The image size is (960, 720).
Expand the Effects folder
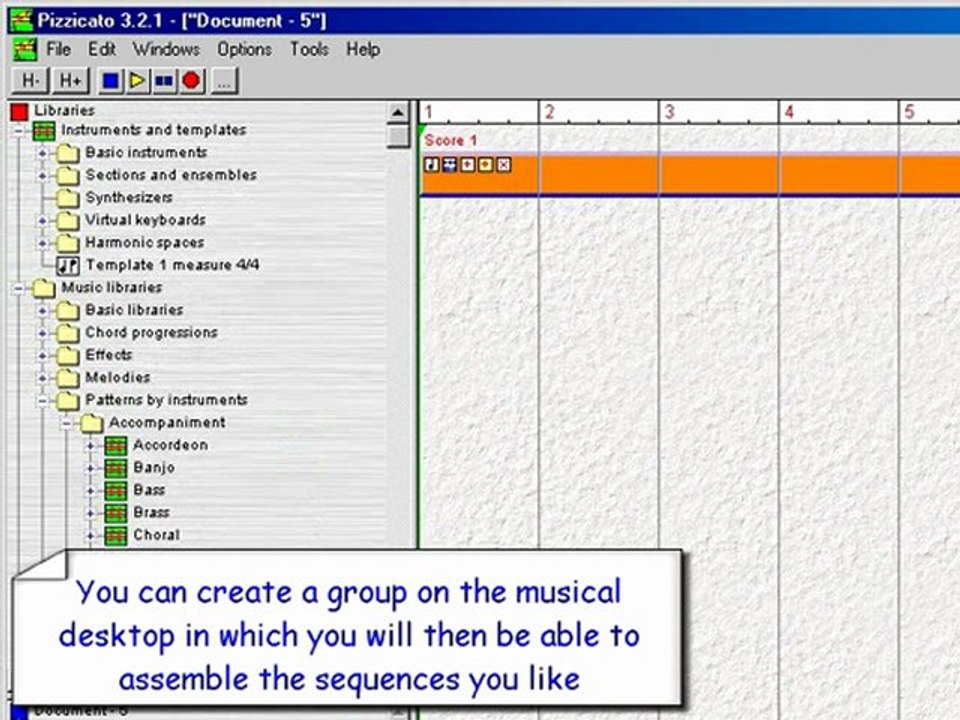pyautogui.click(x=42, y=356)
